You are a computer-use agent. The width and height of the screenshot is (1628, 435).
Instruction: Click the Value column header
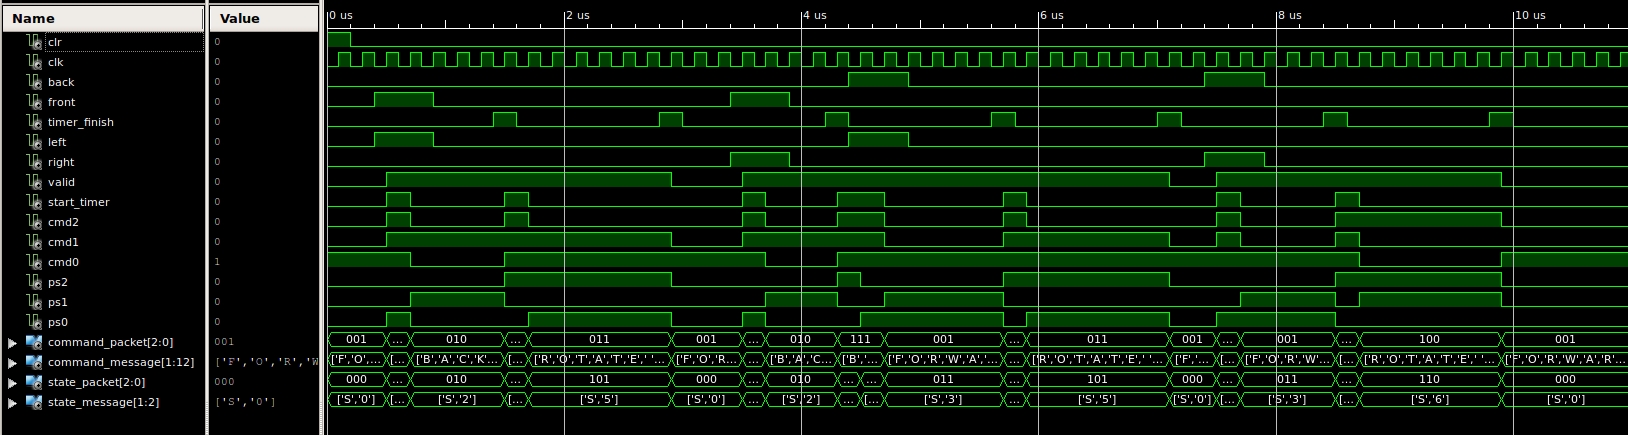pyautogui.click(x=263, y=18)
